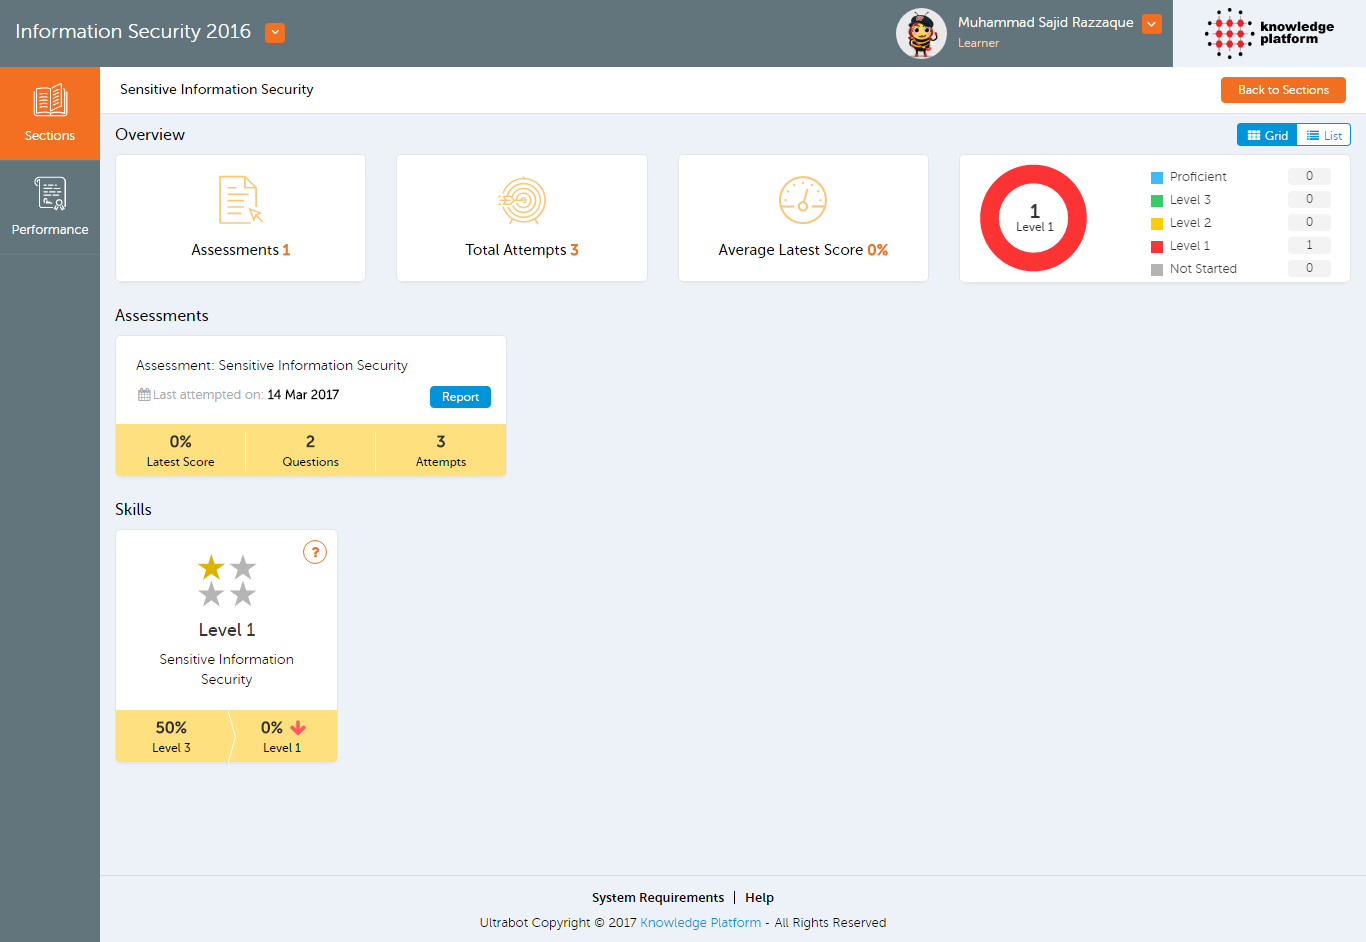The height and width of the screenshot is (942, 1366).
Task: Open the assessment Report
Action: [x=460, y=397]
